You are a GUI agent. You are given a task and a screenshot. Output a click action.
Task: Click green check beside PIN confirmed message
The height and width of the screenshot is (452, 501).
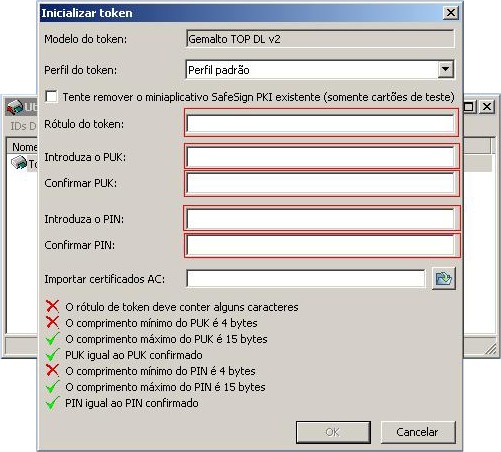click(52, 403)
